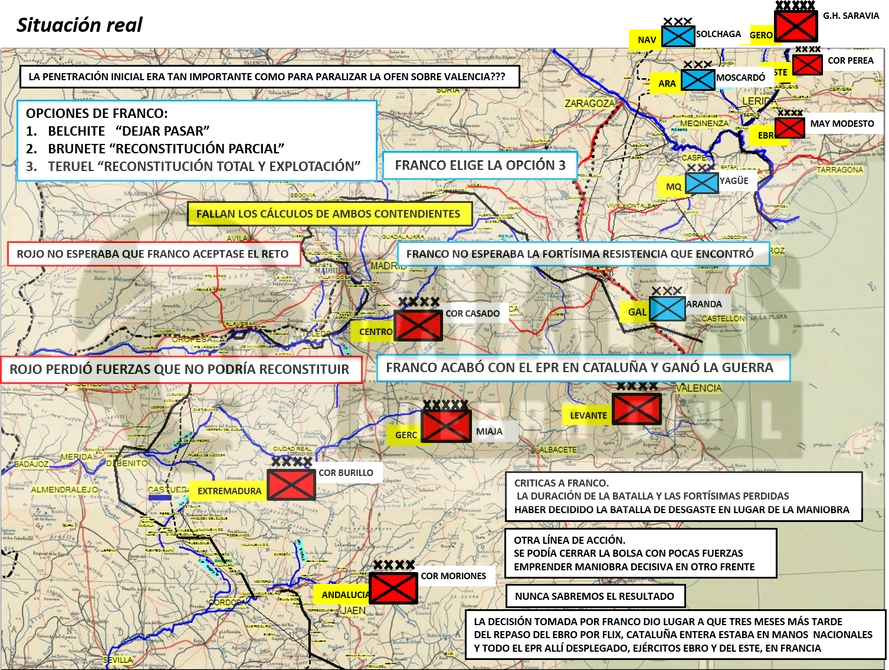The image size is (889, 670).
Task: Select the red GERC Miaja unit symbol
Action: (x=446, y=426)
